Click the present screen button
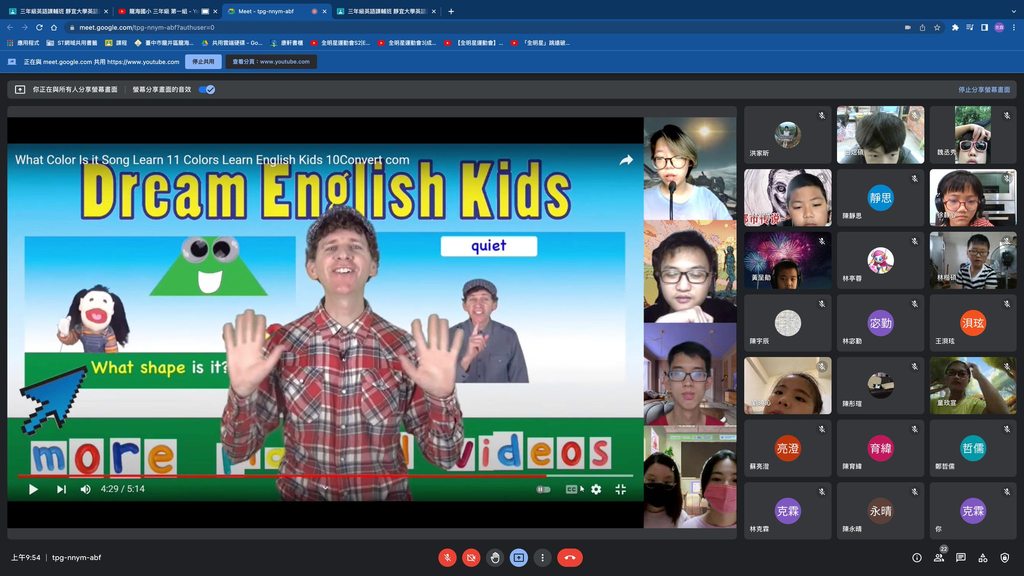1024x576 pixels. pyautogui.click(x=519, y=558)
